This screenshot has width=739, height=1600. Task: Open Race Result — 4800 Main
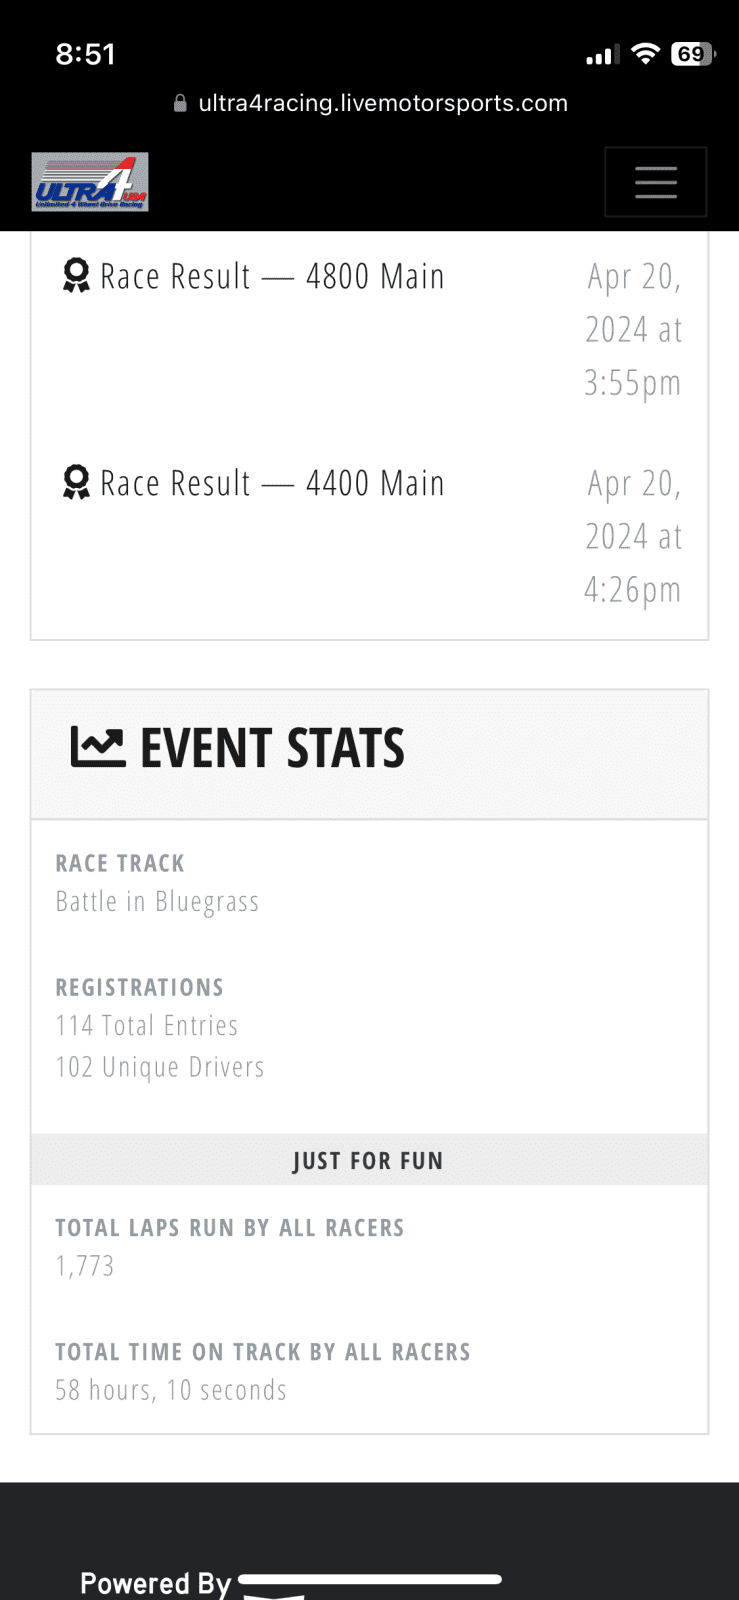coord(272,277)
